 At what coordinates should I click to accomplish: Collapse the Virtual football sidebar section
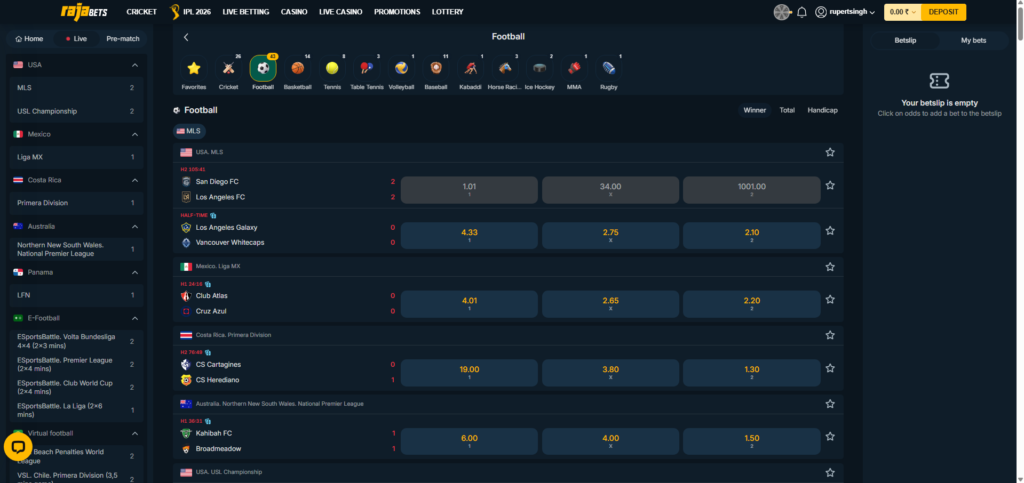135,433
